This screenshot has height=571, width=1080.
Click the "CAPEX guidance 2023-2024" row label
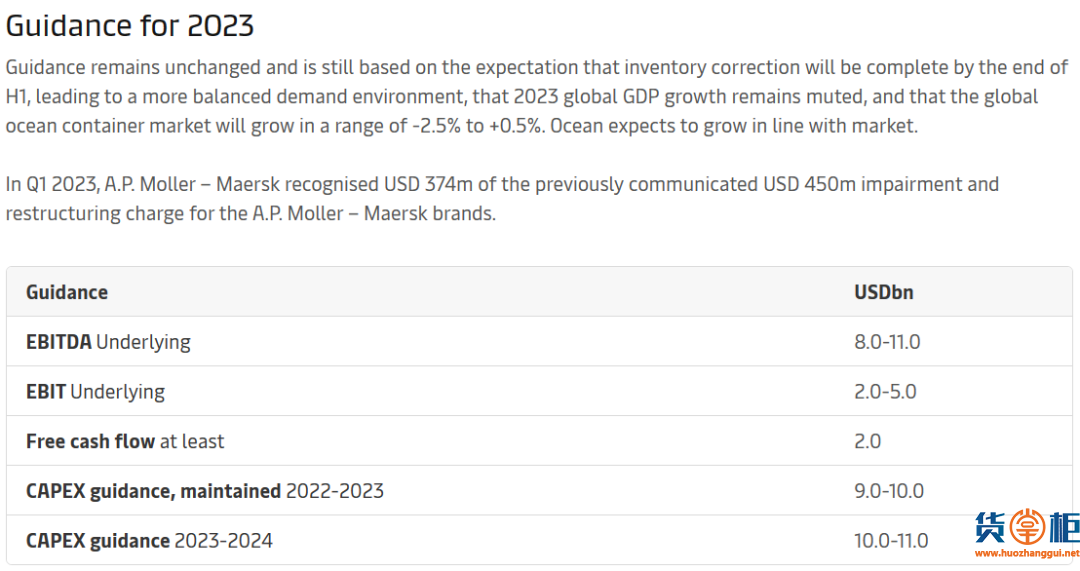tap(149, 541)
